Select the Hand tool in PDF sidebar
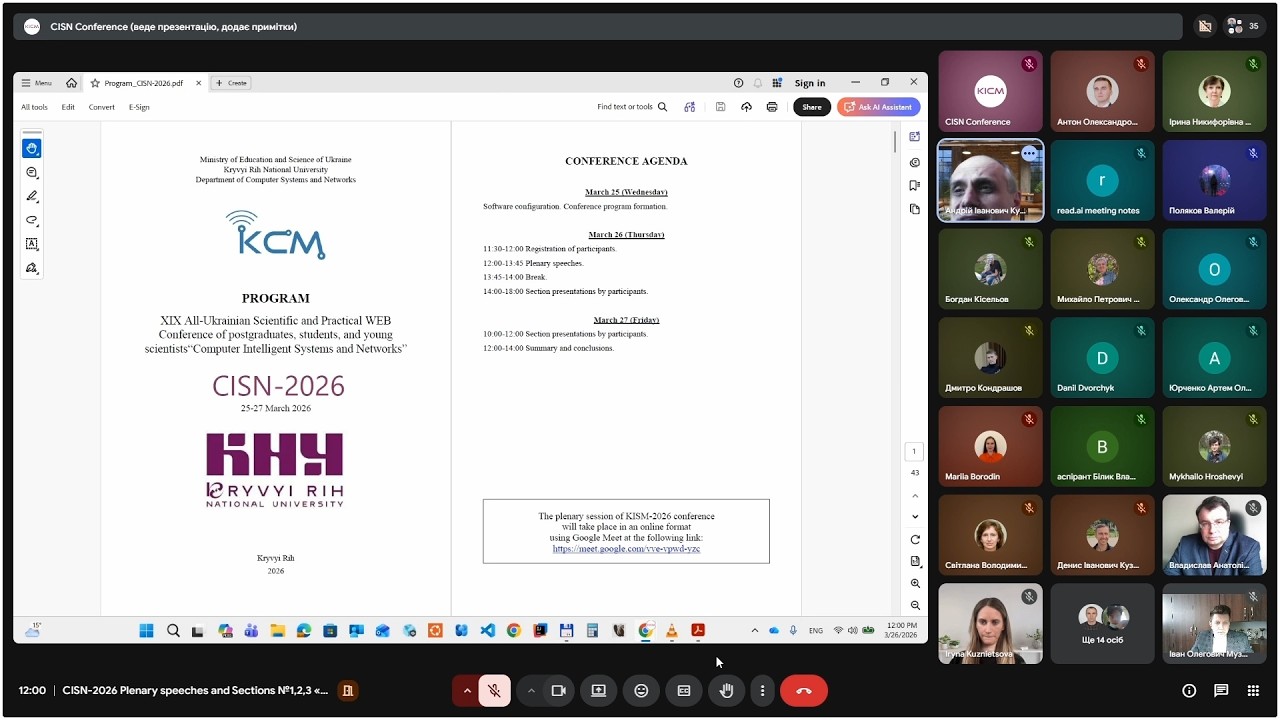This screenshot has height=720, width=1280. coord(32,148)
